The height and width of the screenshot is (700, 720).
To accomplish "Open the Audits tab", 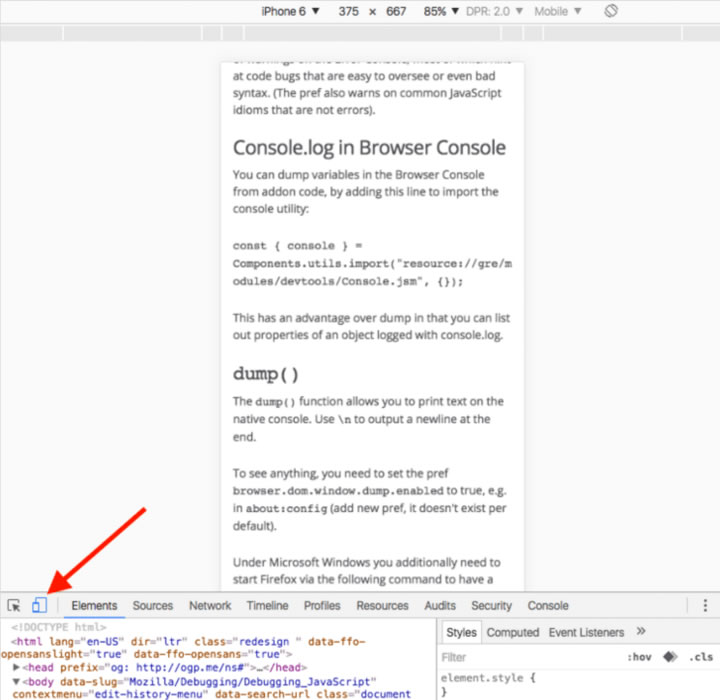I will pos(440,605).
